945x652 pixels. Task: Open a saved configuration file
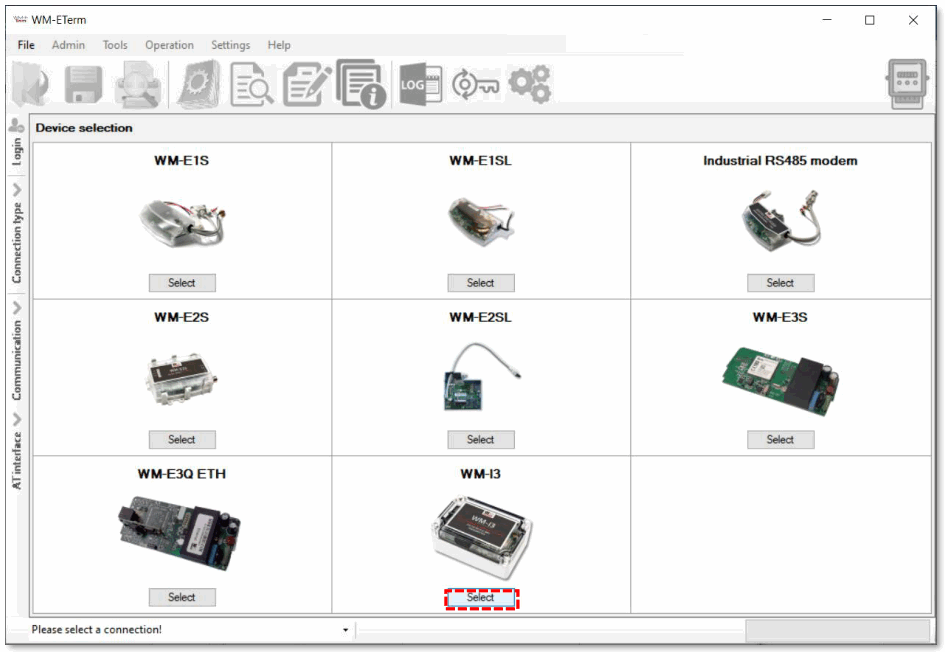(28, 84)
